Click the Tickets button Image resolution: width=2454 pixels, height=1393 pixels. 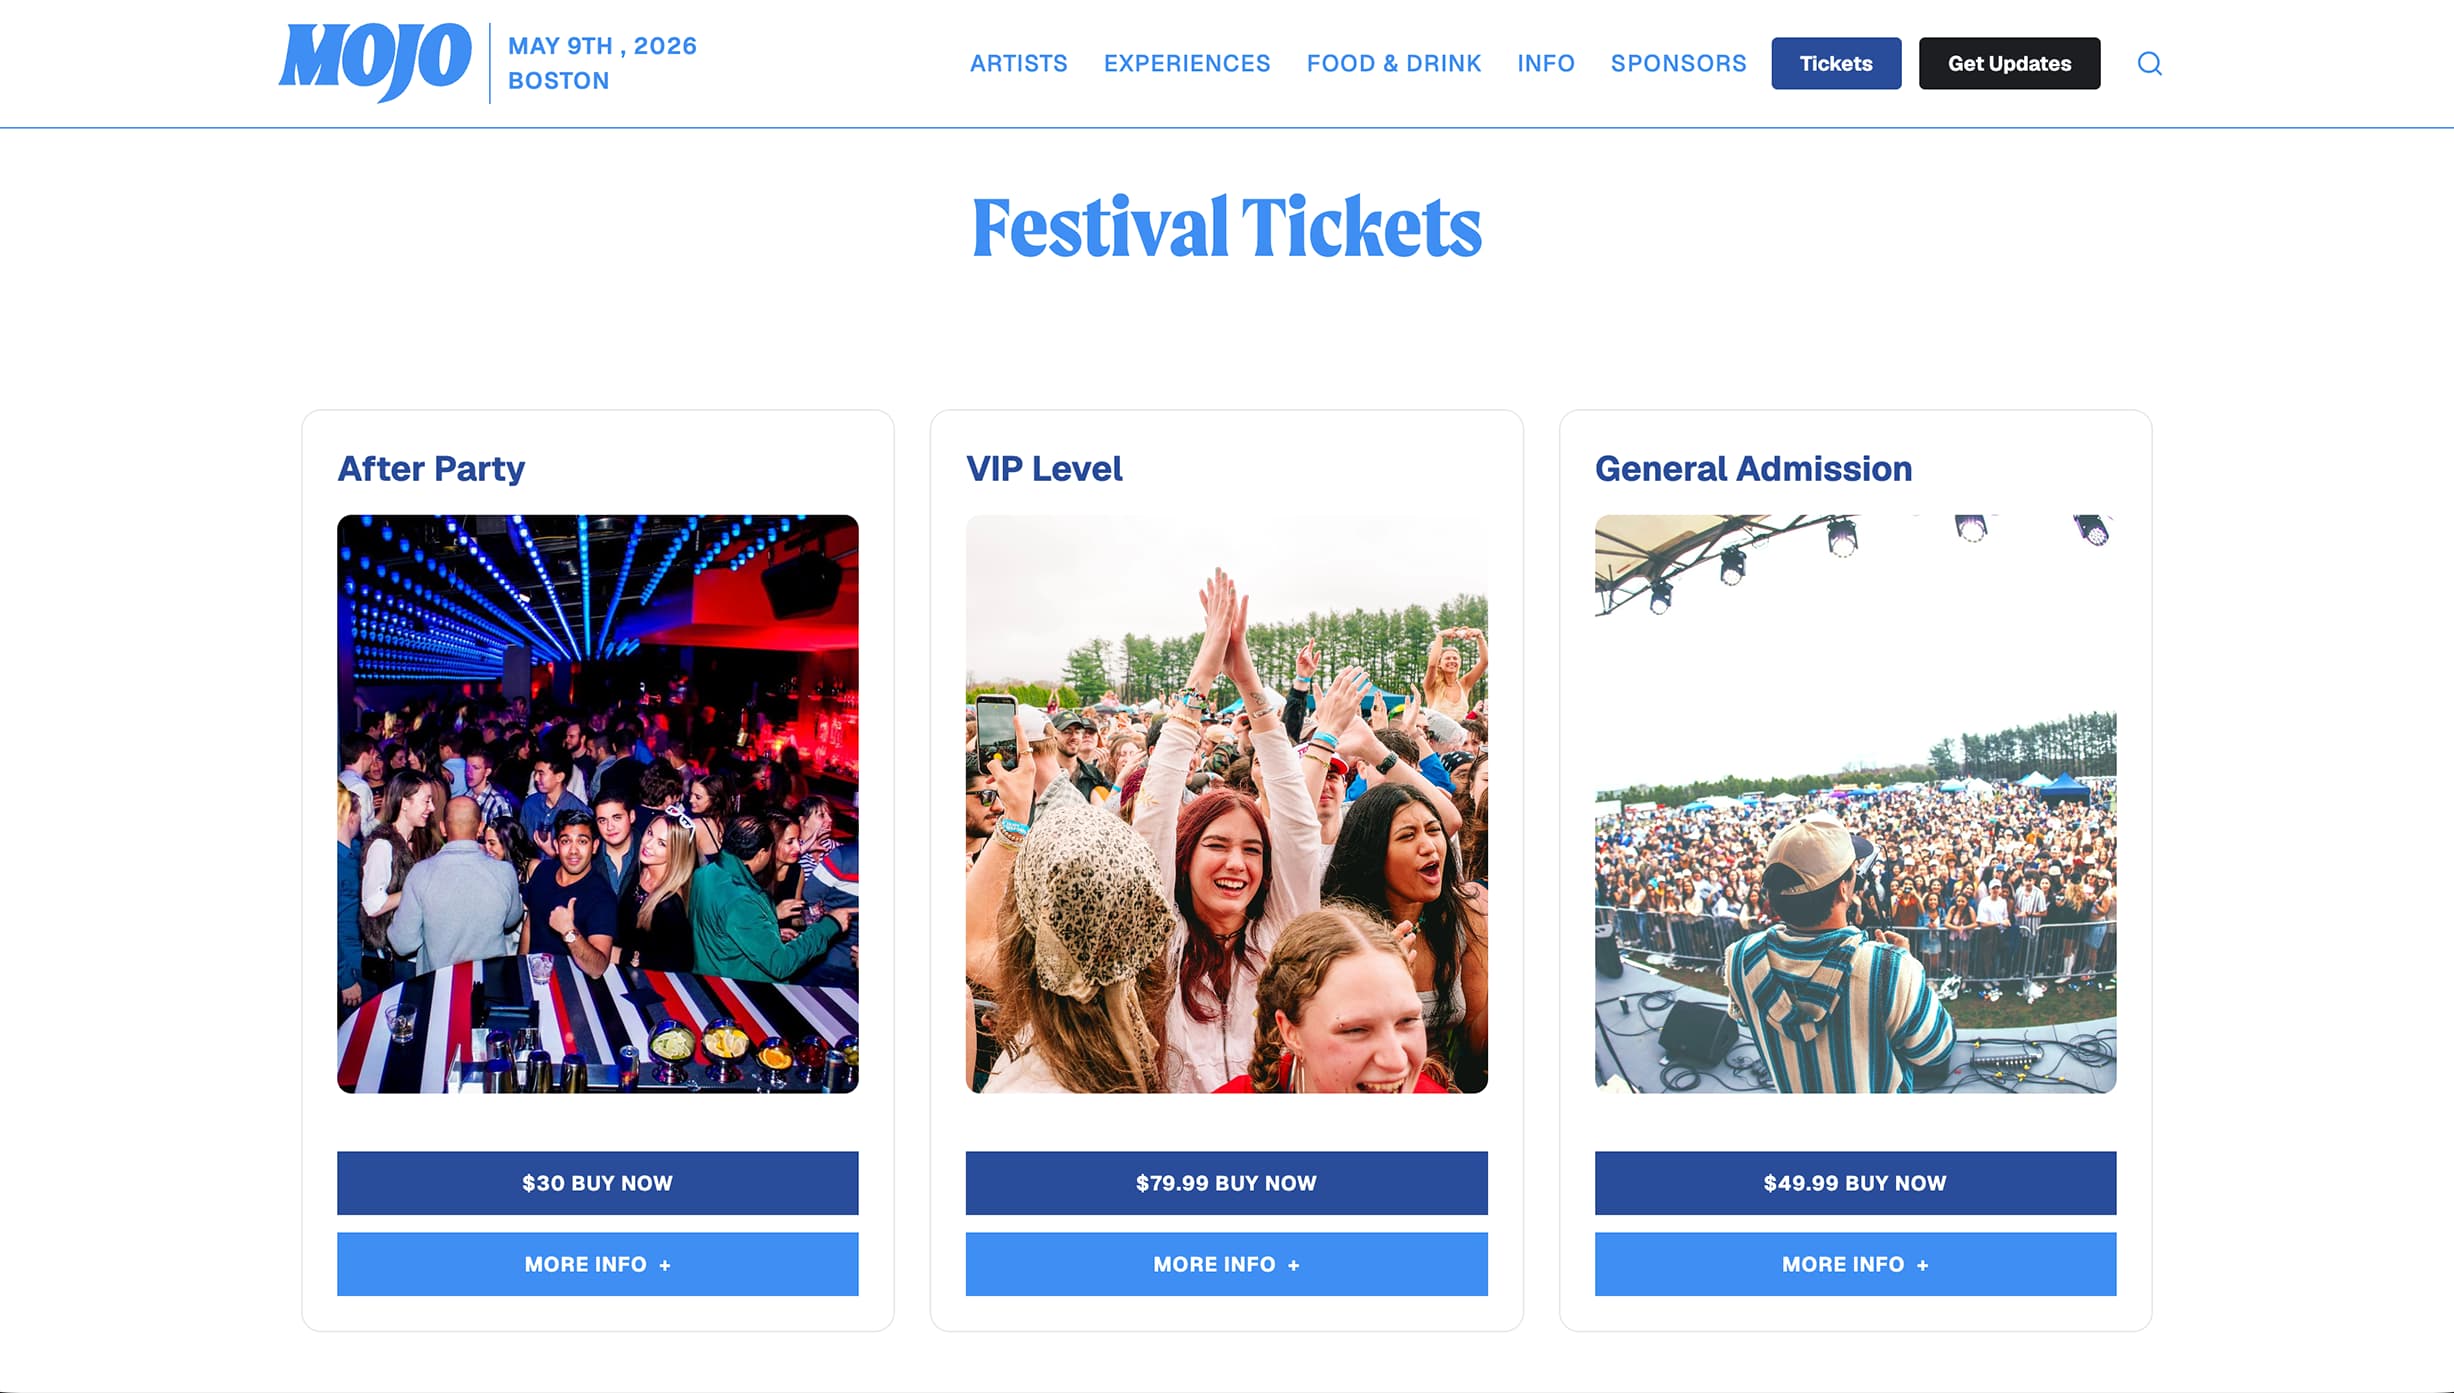(x=1835, y=63)
